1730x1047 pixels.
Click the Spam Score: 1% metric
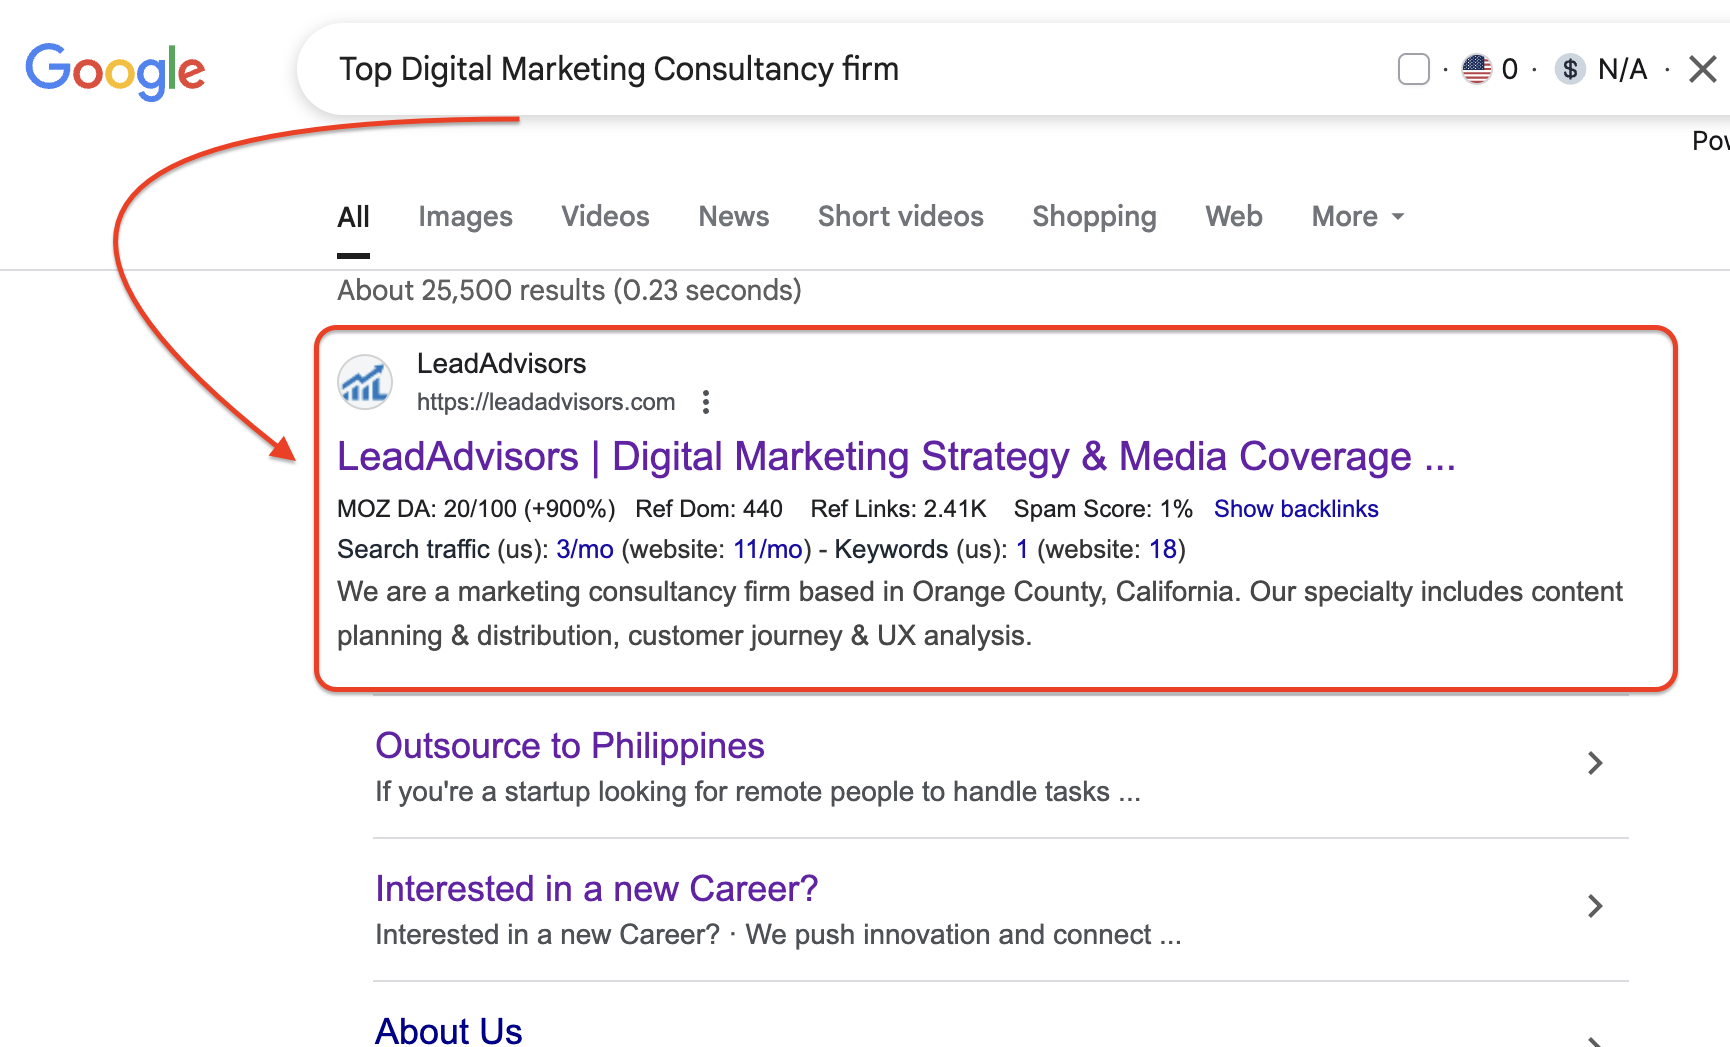[1103, 509]
